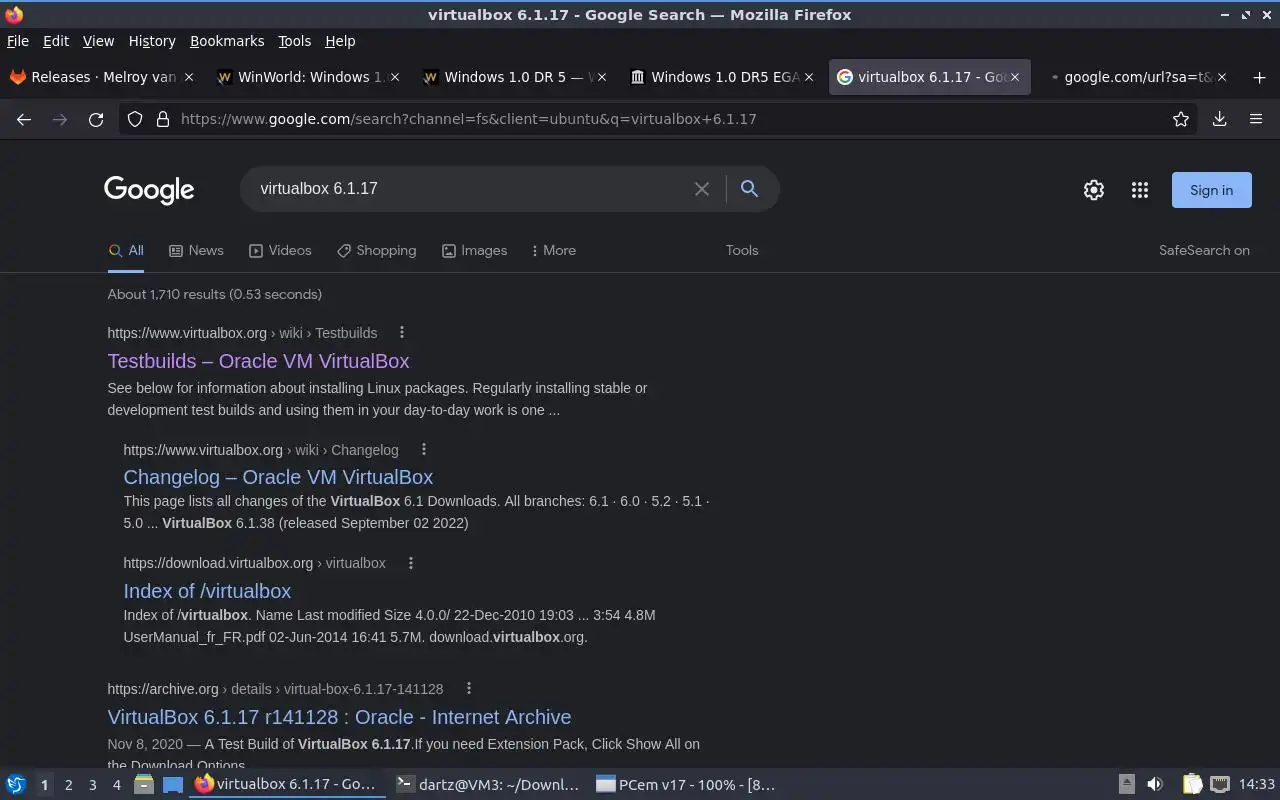Switch to workspace 3

pyautogui.click(x=93, y=785)
